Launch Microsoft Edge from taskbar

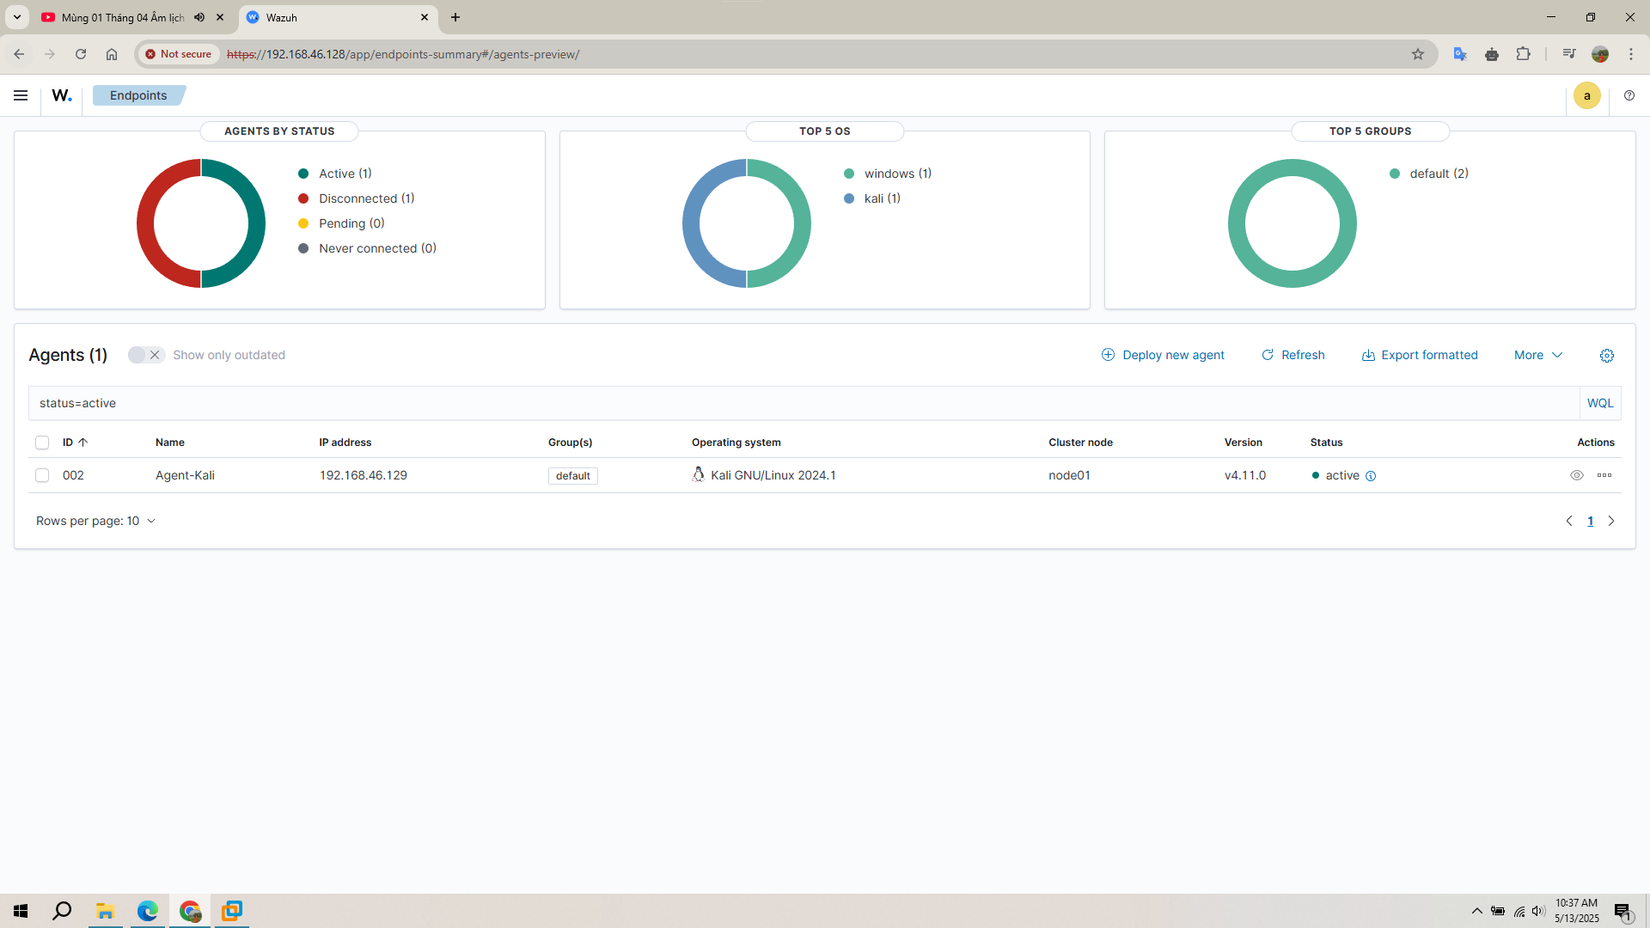tap(148, 911)
